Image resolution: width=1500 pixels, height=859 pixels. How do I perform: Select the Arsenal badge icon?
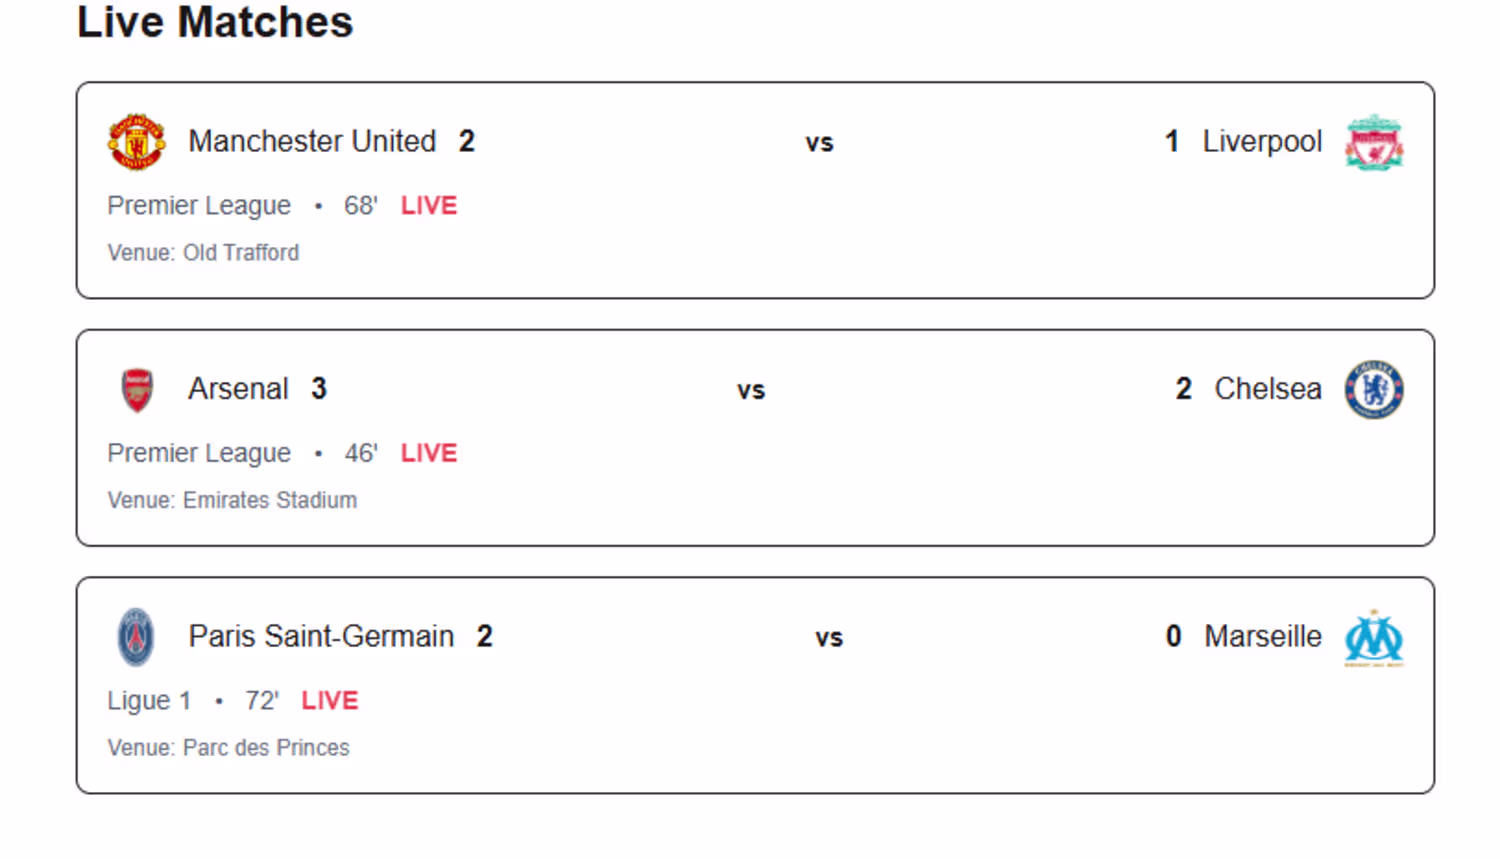[137, 389]
